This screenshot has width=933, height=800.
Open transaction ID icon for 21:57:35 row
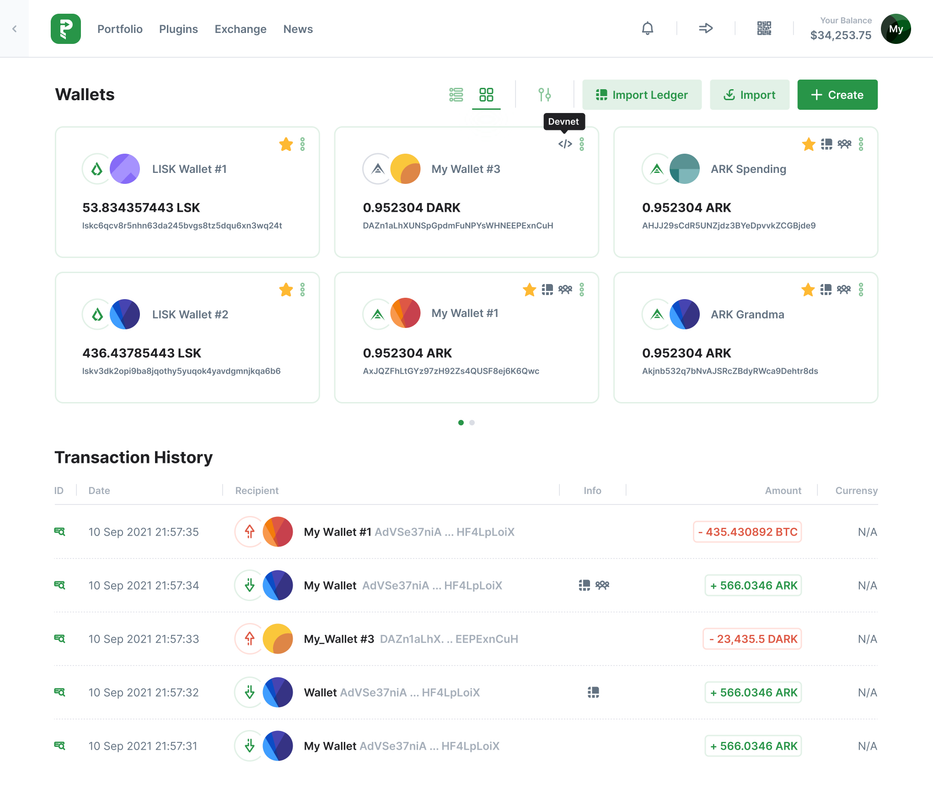[60, 532]
